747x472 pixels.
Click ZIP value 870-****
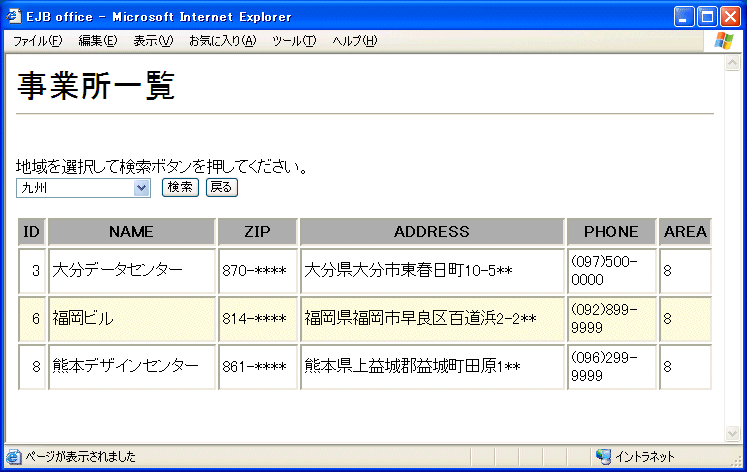coord(254,271)
